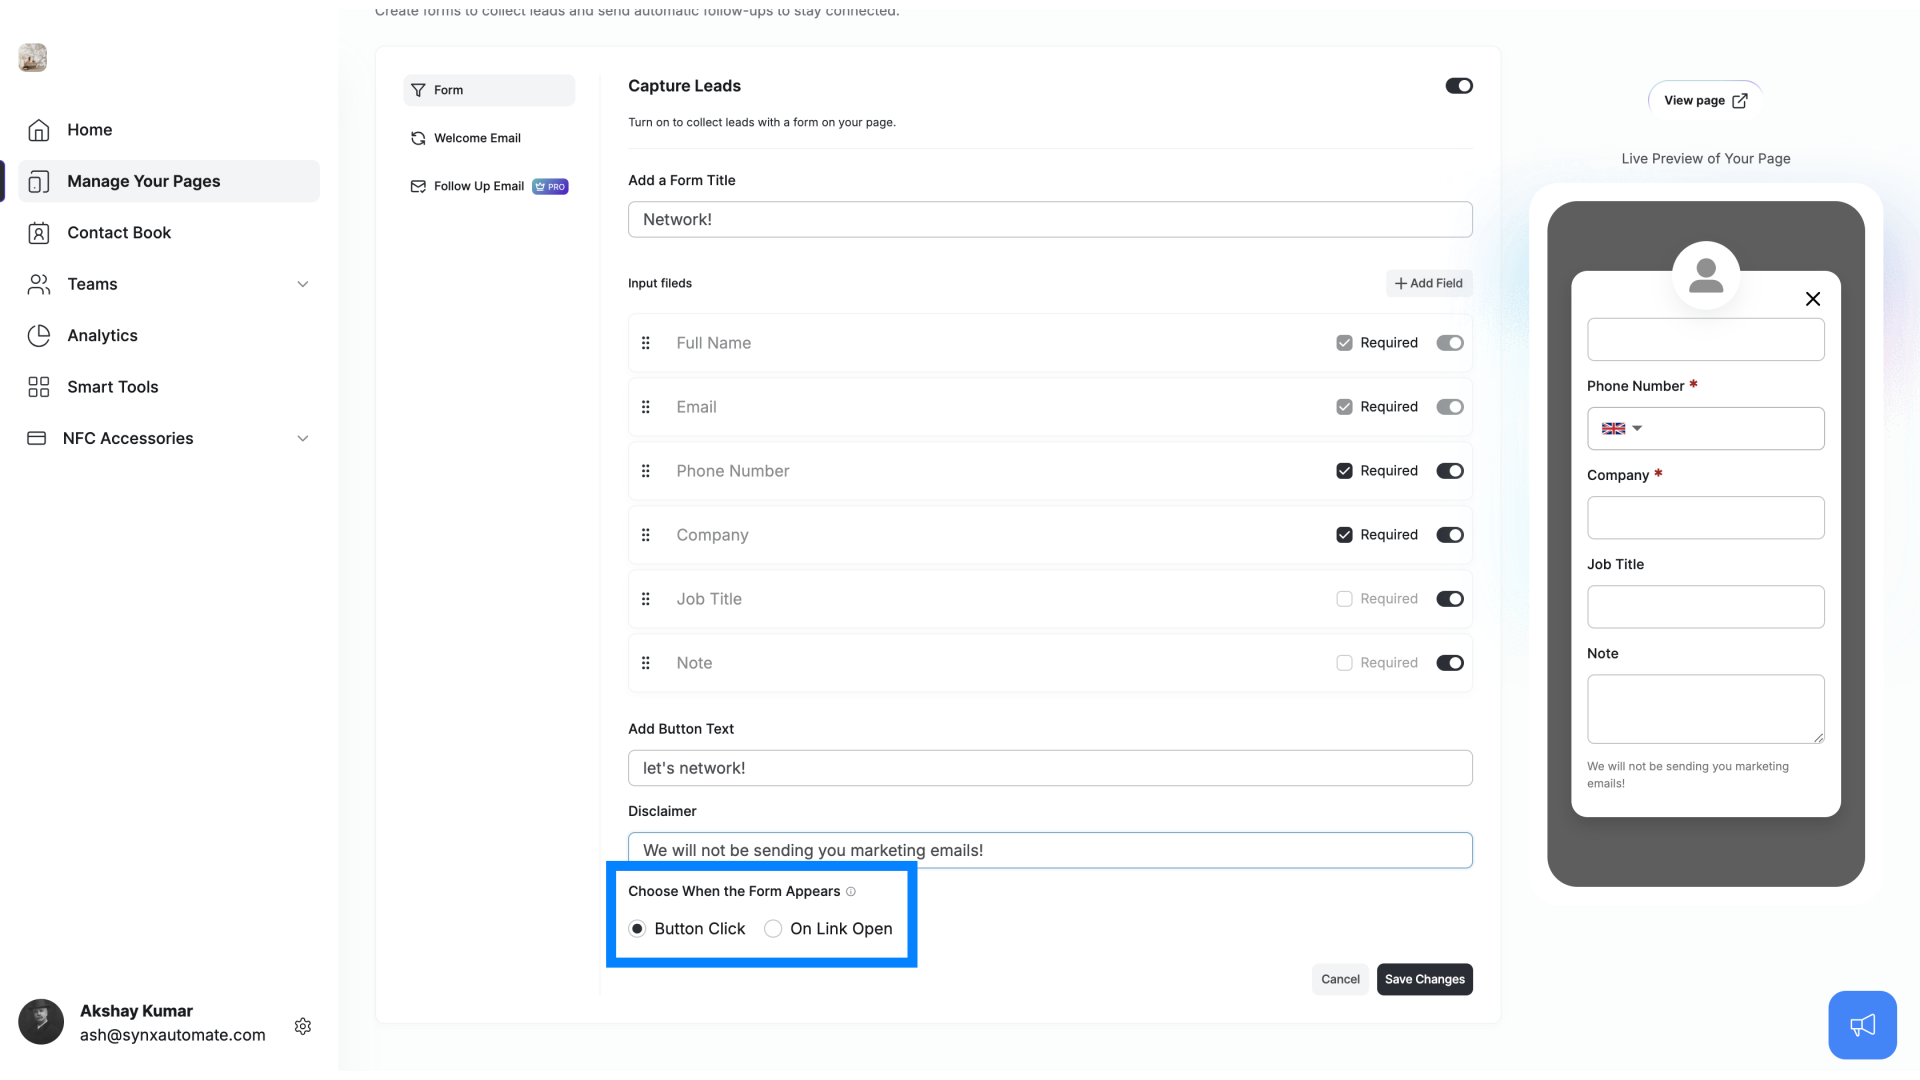Click the Analytics icon in sidebar
1920x1080 pixels.
(x=38, y=335)
